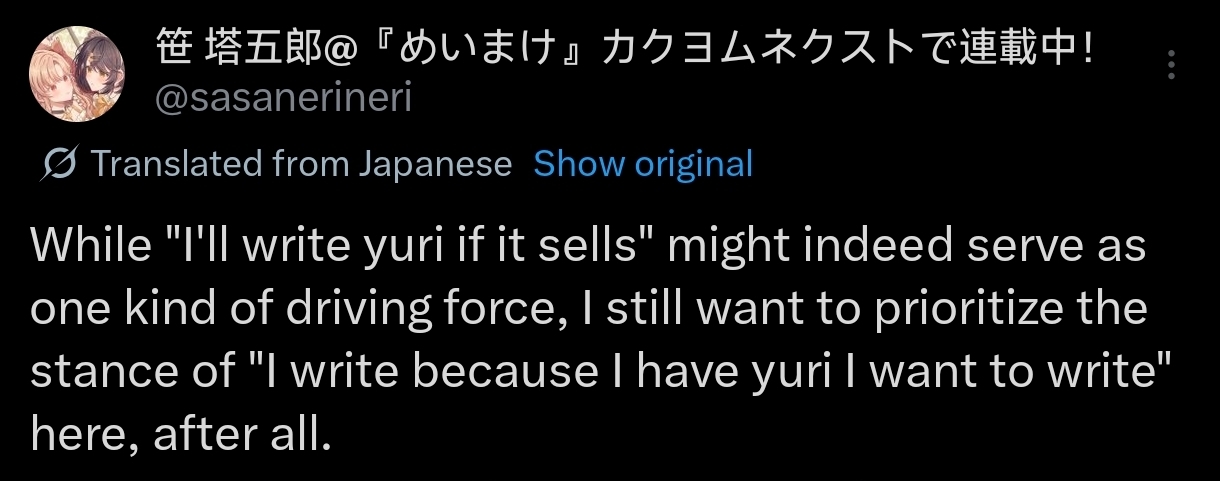Click the closing words "here, after all."
This screenshot has height=481, width=1220.
click(180, 436)
